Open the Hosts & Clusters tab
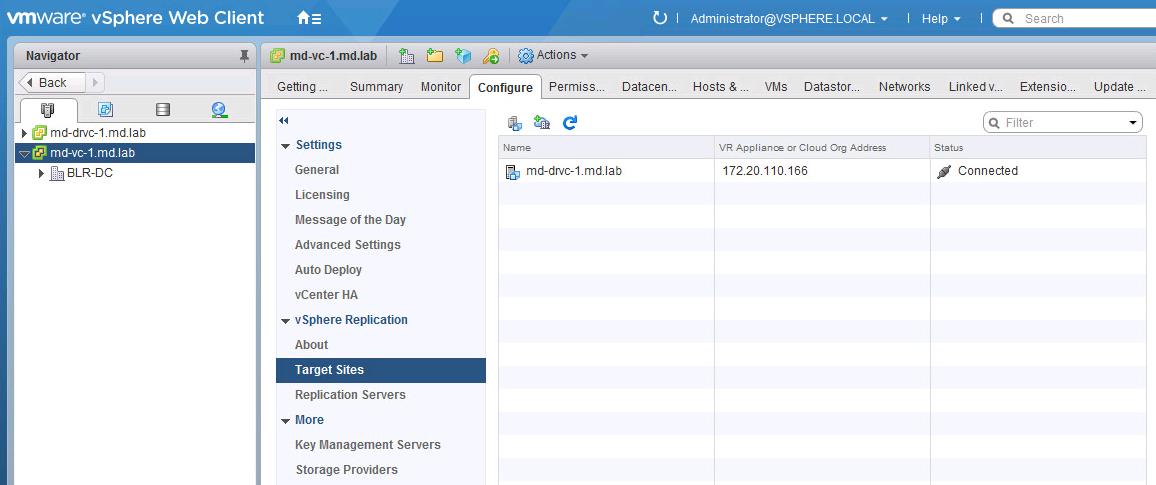This screenshot has height=485, width=1156. pos(721,87)
